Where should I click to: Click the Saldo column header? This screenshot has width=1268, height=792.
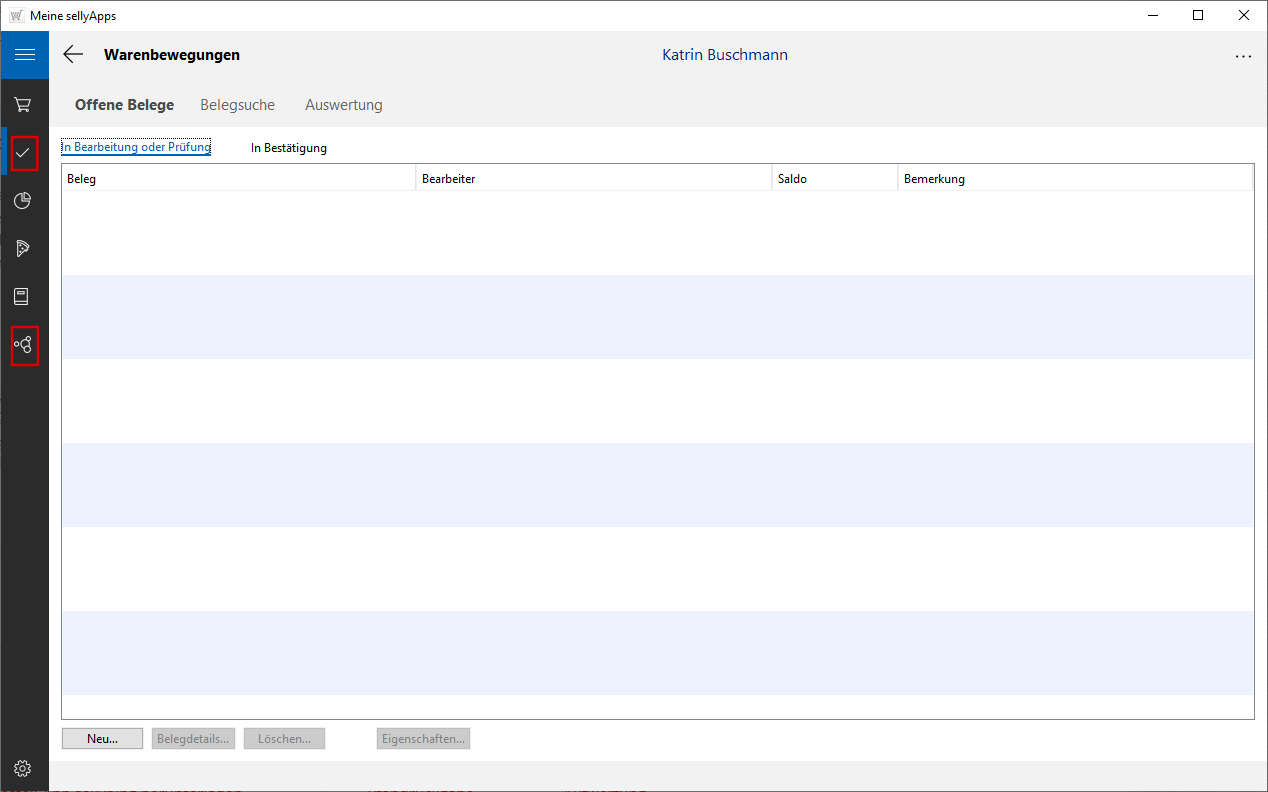[834, 179]
